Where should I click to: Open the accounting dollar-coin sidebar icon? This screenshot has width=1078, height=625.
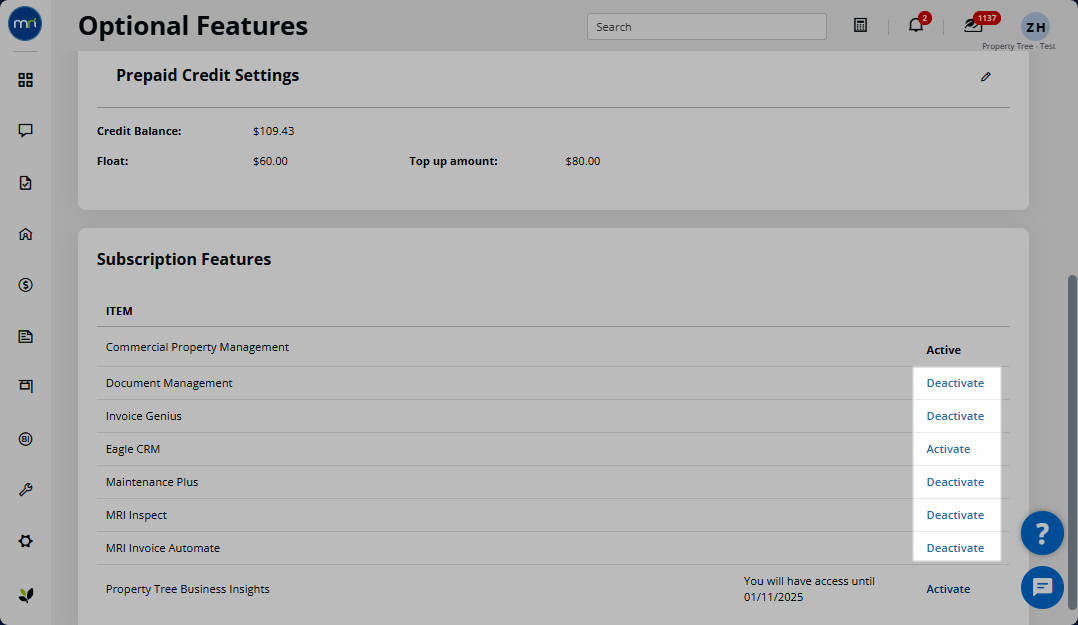[x=25, y=285]
